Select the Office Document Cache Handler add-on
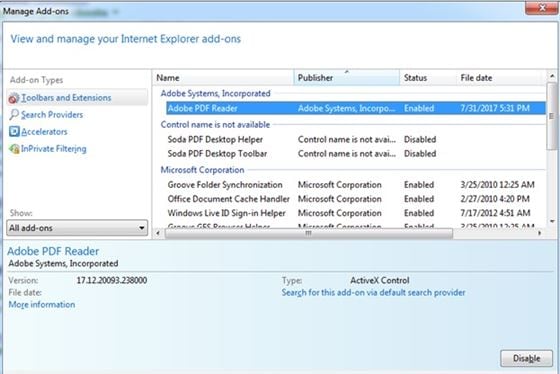The height and width of the screenshot is (374, 560). [229, 199]
